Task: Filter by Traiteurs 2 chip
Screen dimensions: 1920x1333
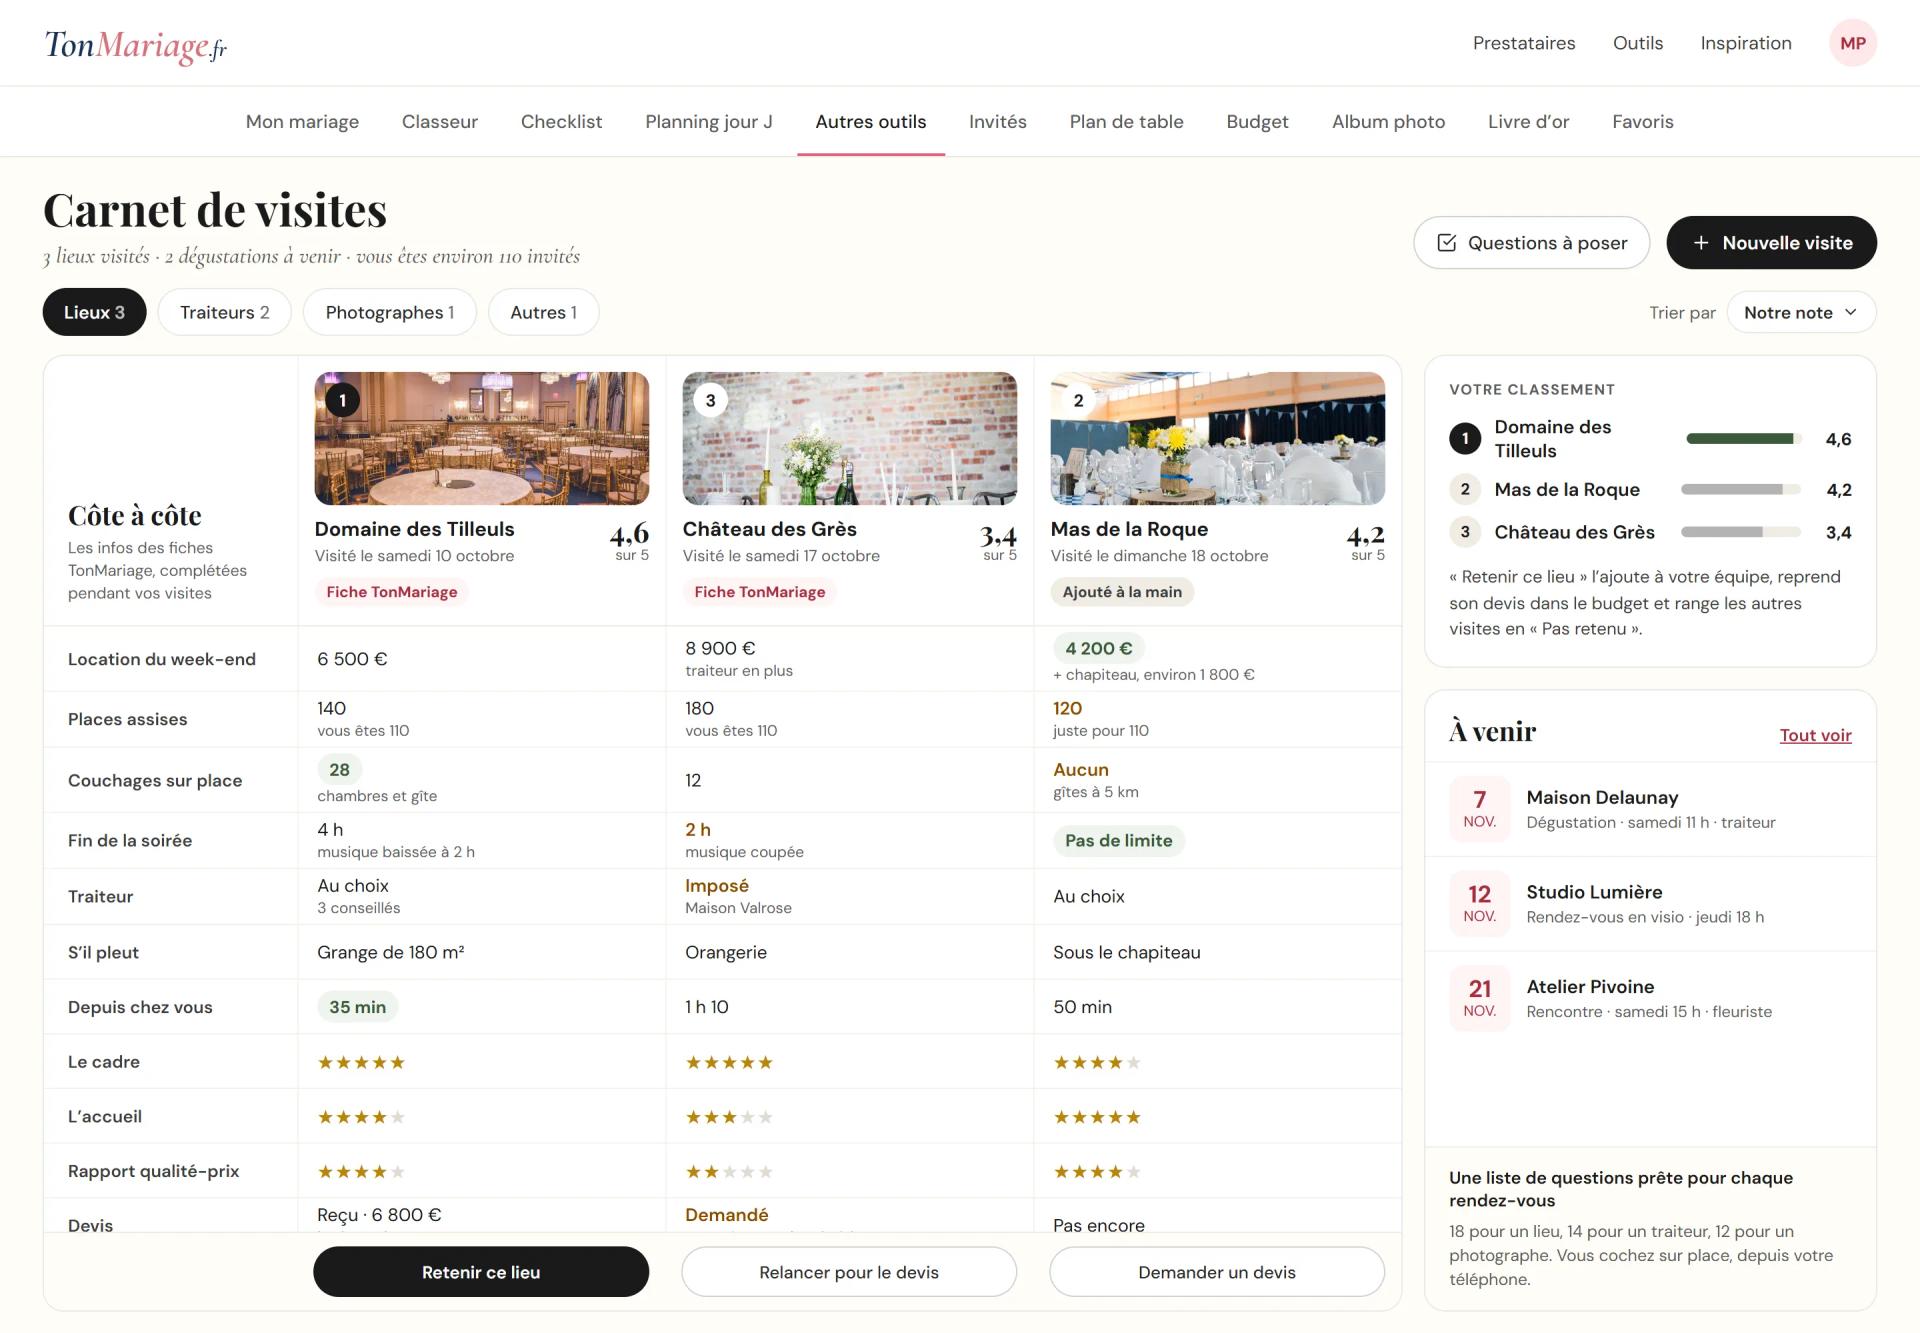Action: tap(224, 312)
